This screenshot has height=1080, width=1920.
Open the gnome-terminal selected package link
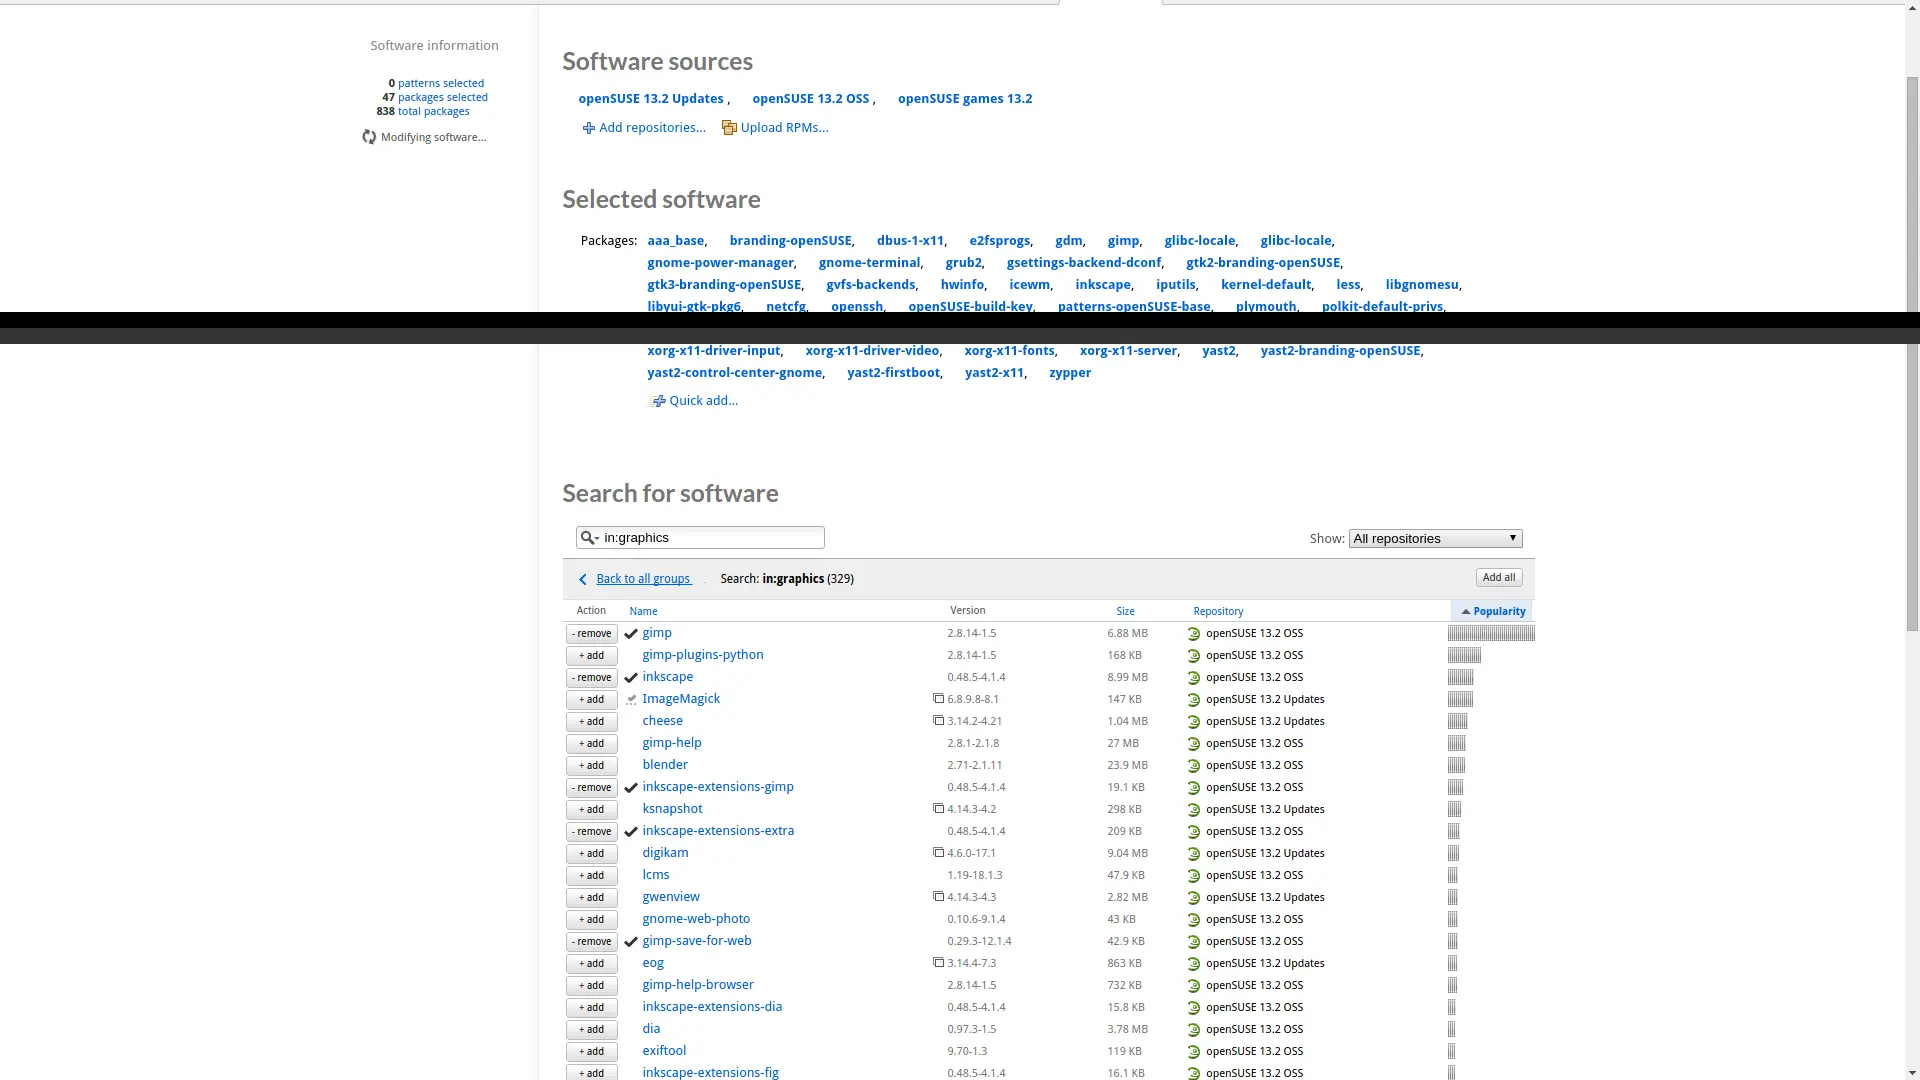pyautogui.click(x=869, y=263)
